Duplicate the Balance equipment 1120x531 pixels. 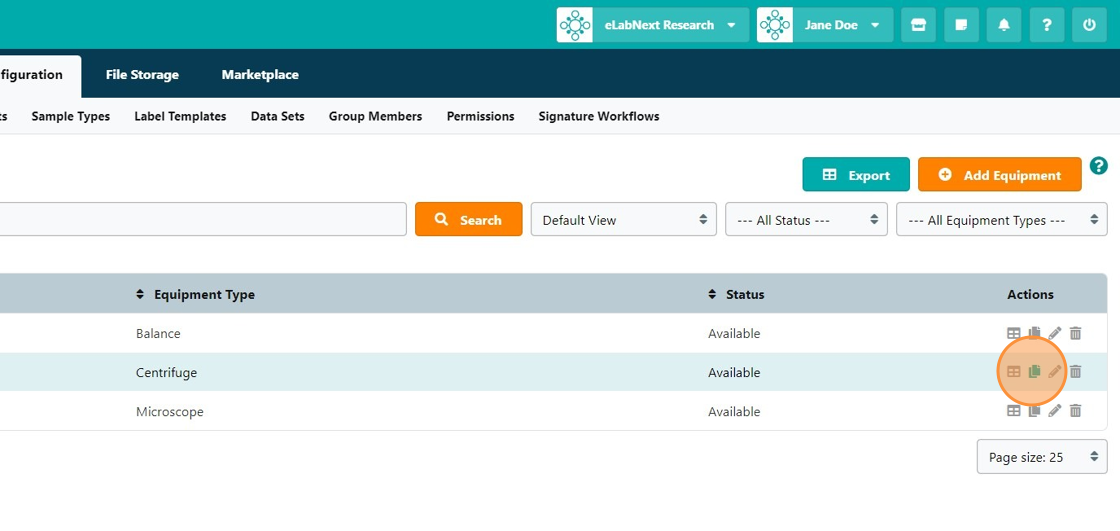click(x=1034, y=333)
